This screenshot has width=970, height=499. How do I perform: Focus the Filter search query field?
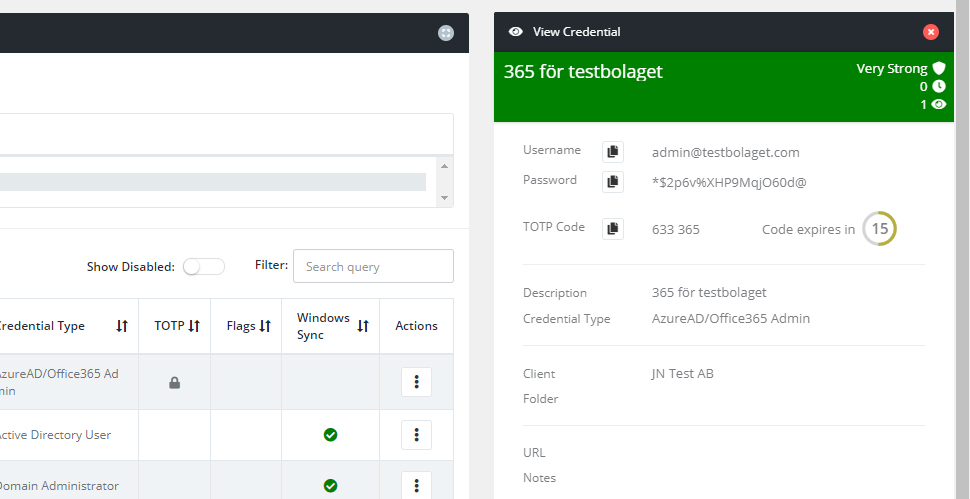click(x=373, y=266)
